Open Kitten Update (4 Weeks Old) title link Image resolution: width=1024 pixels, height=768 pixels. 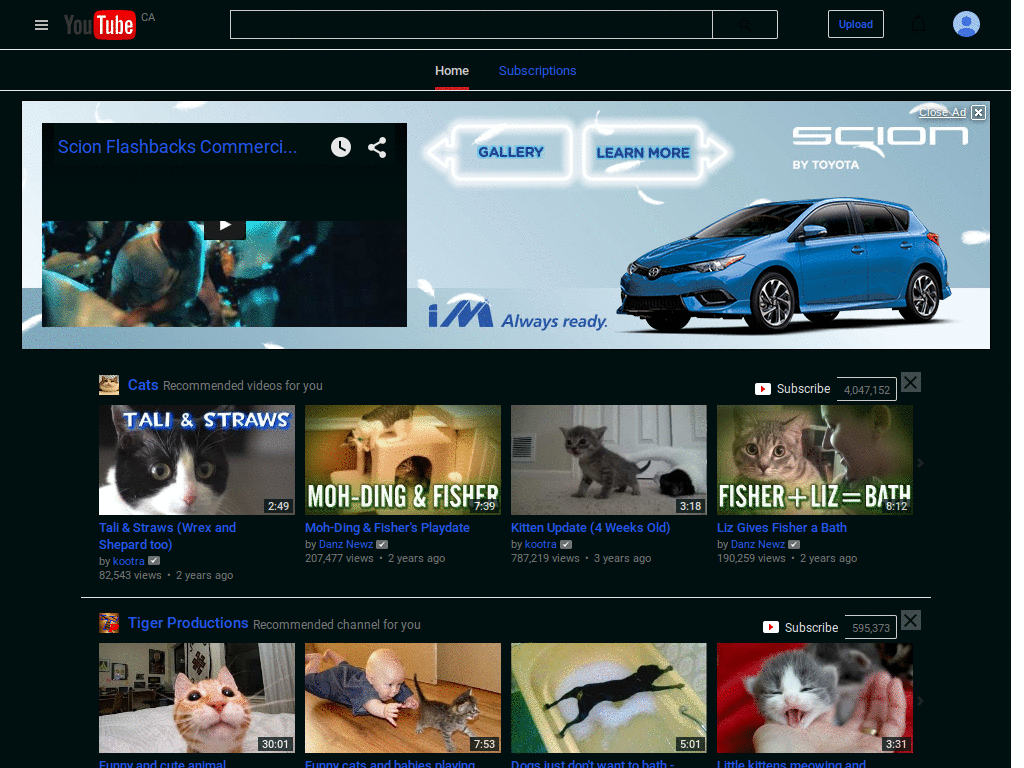[x=590, y=528]
